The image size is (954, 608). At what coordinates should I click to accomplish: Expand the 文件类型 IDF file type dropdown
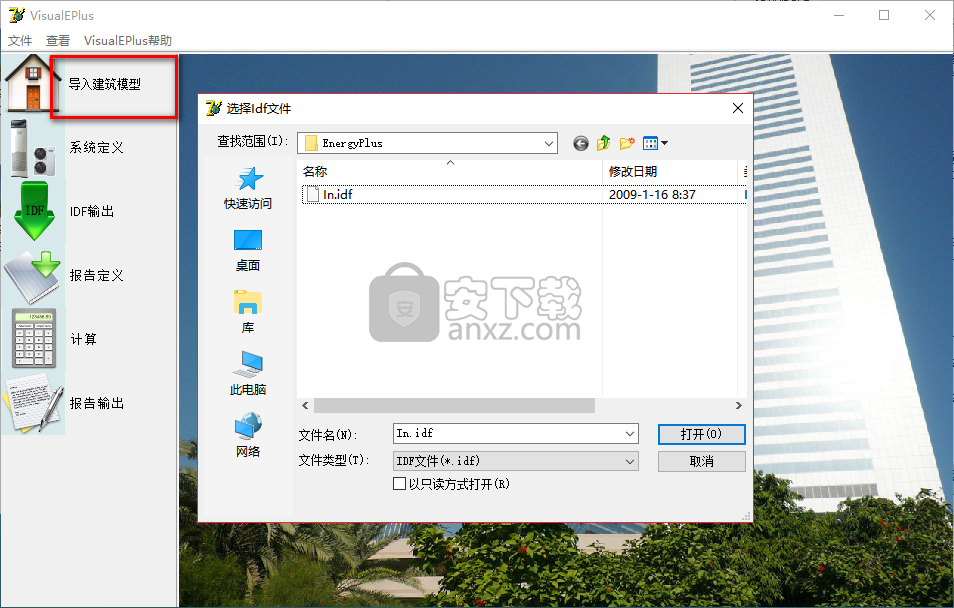(x=630, y=461)
